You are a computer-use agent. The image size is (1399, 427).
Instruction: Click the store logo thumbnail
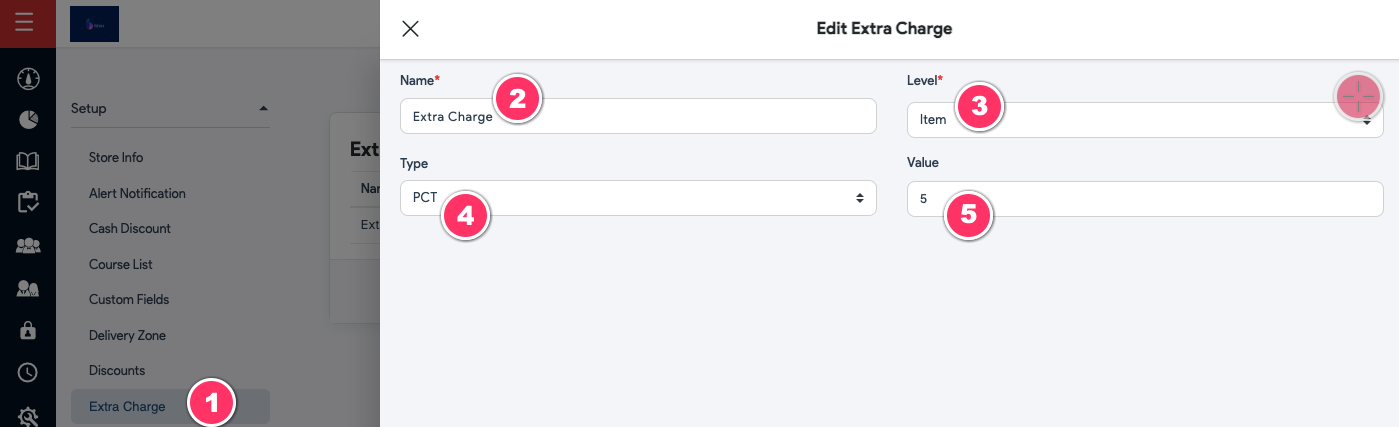[x=94, y=23]
